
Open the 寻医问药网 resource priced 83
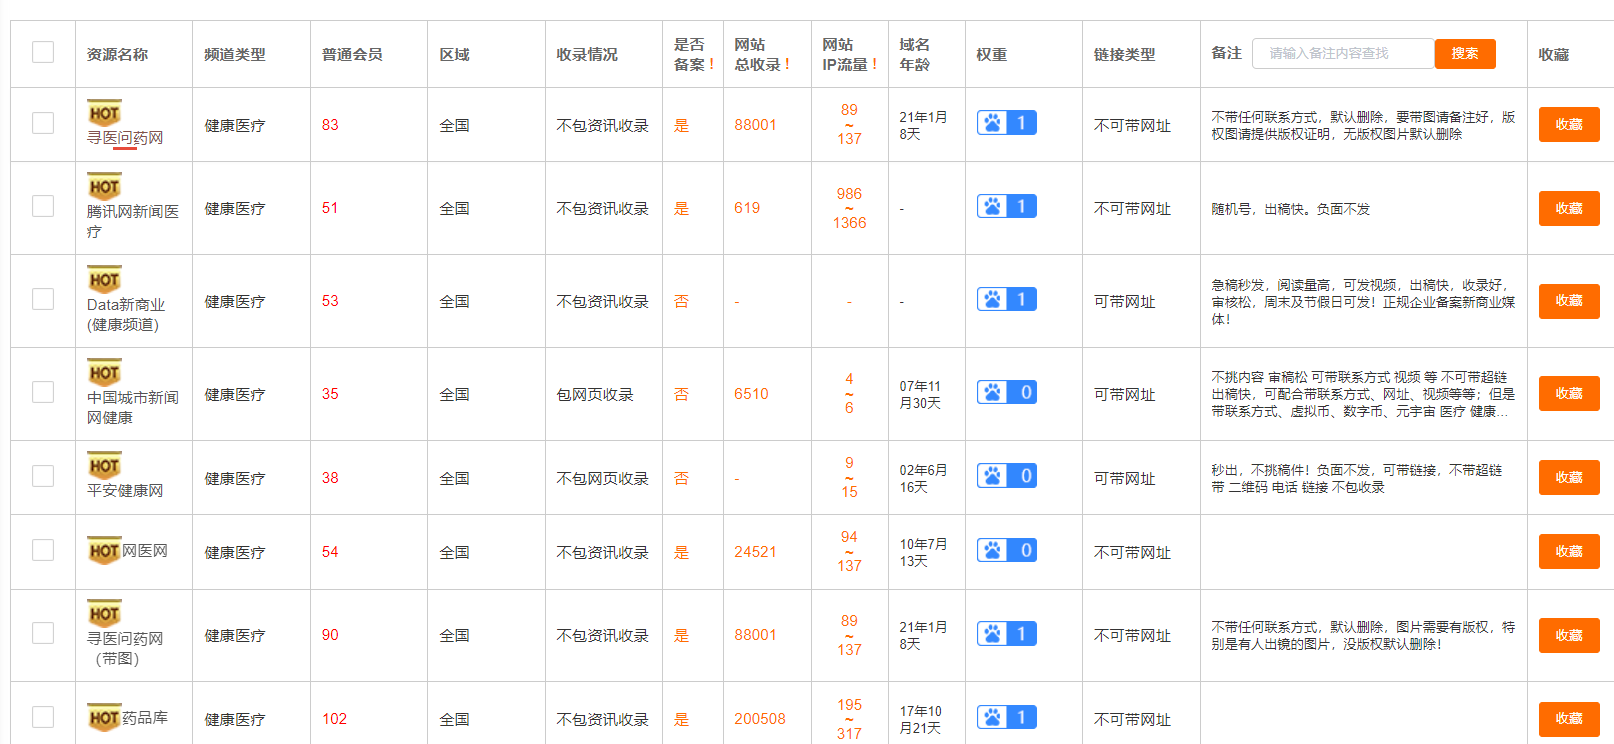click(x=125, y=138)
